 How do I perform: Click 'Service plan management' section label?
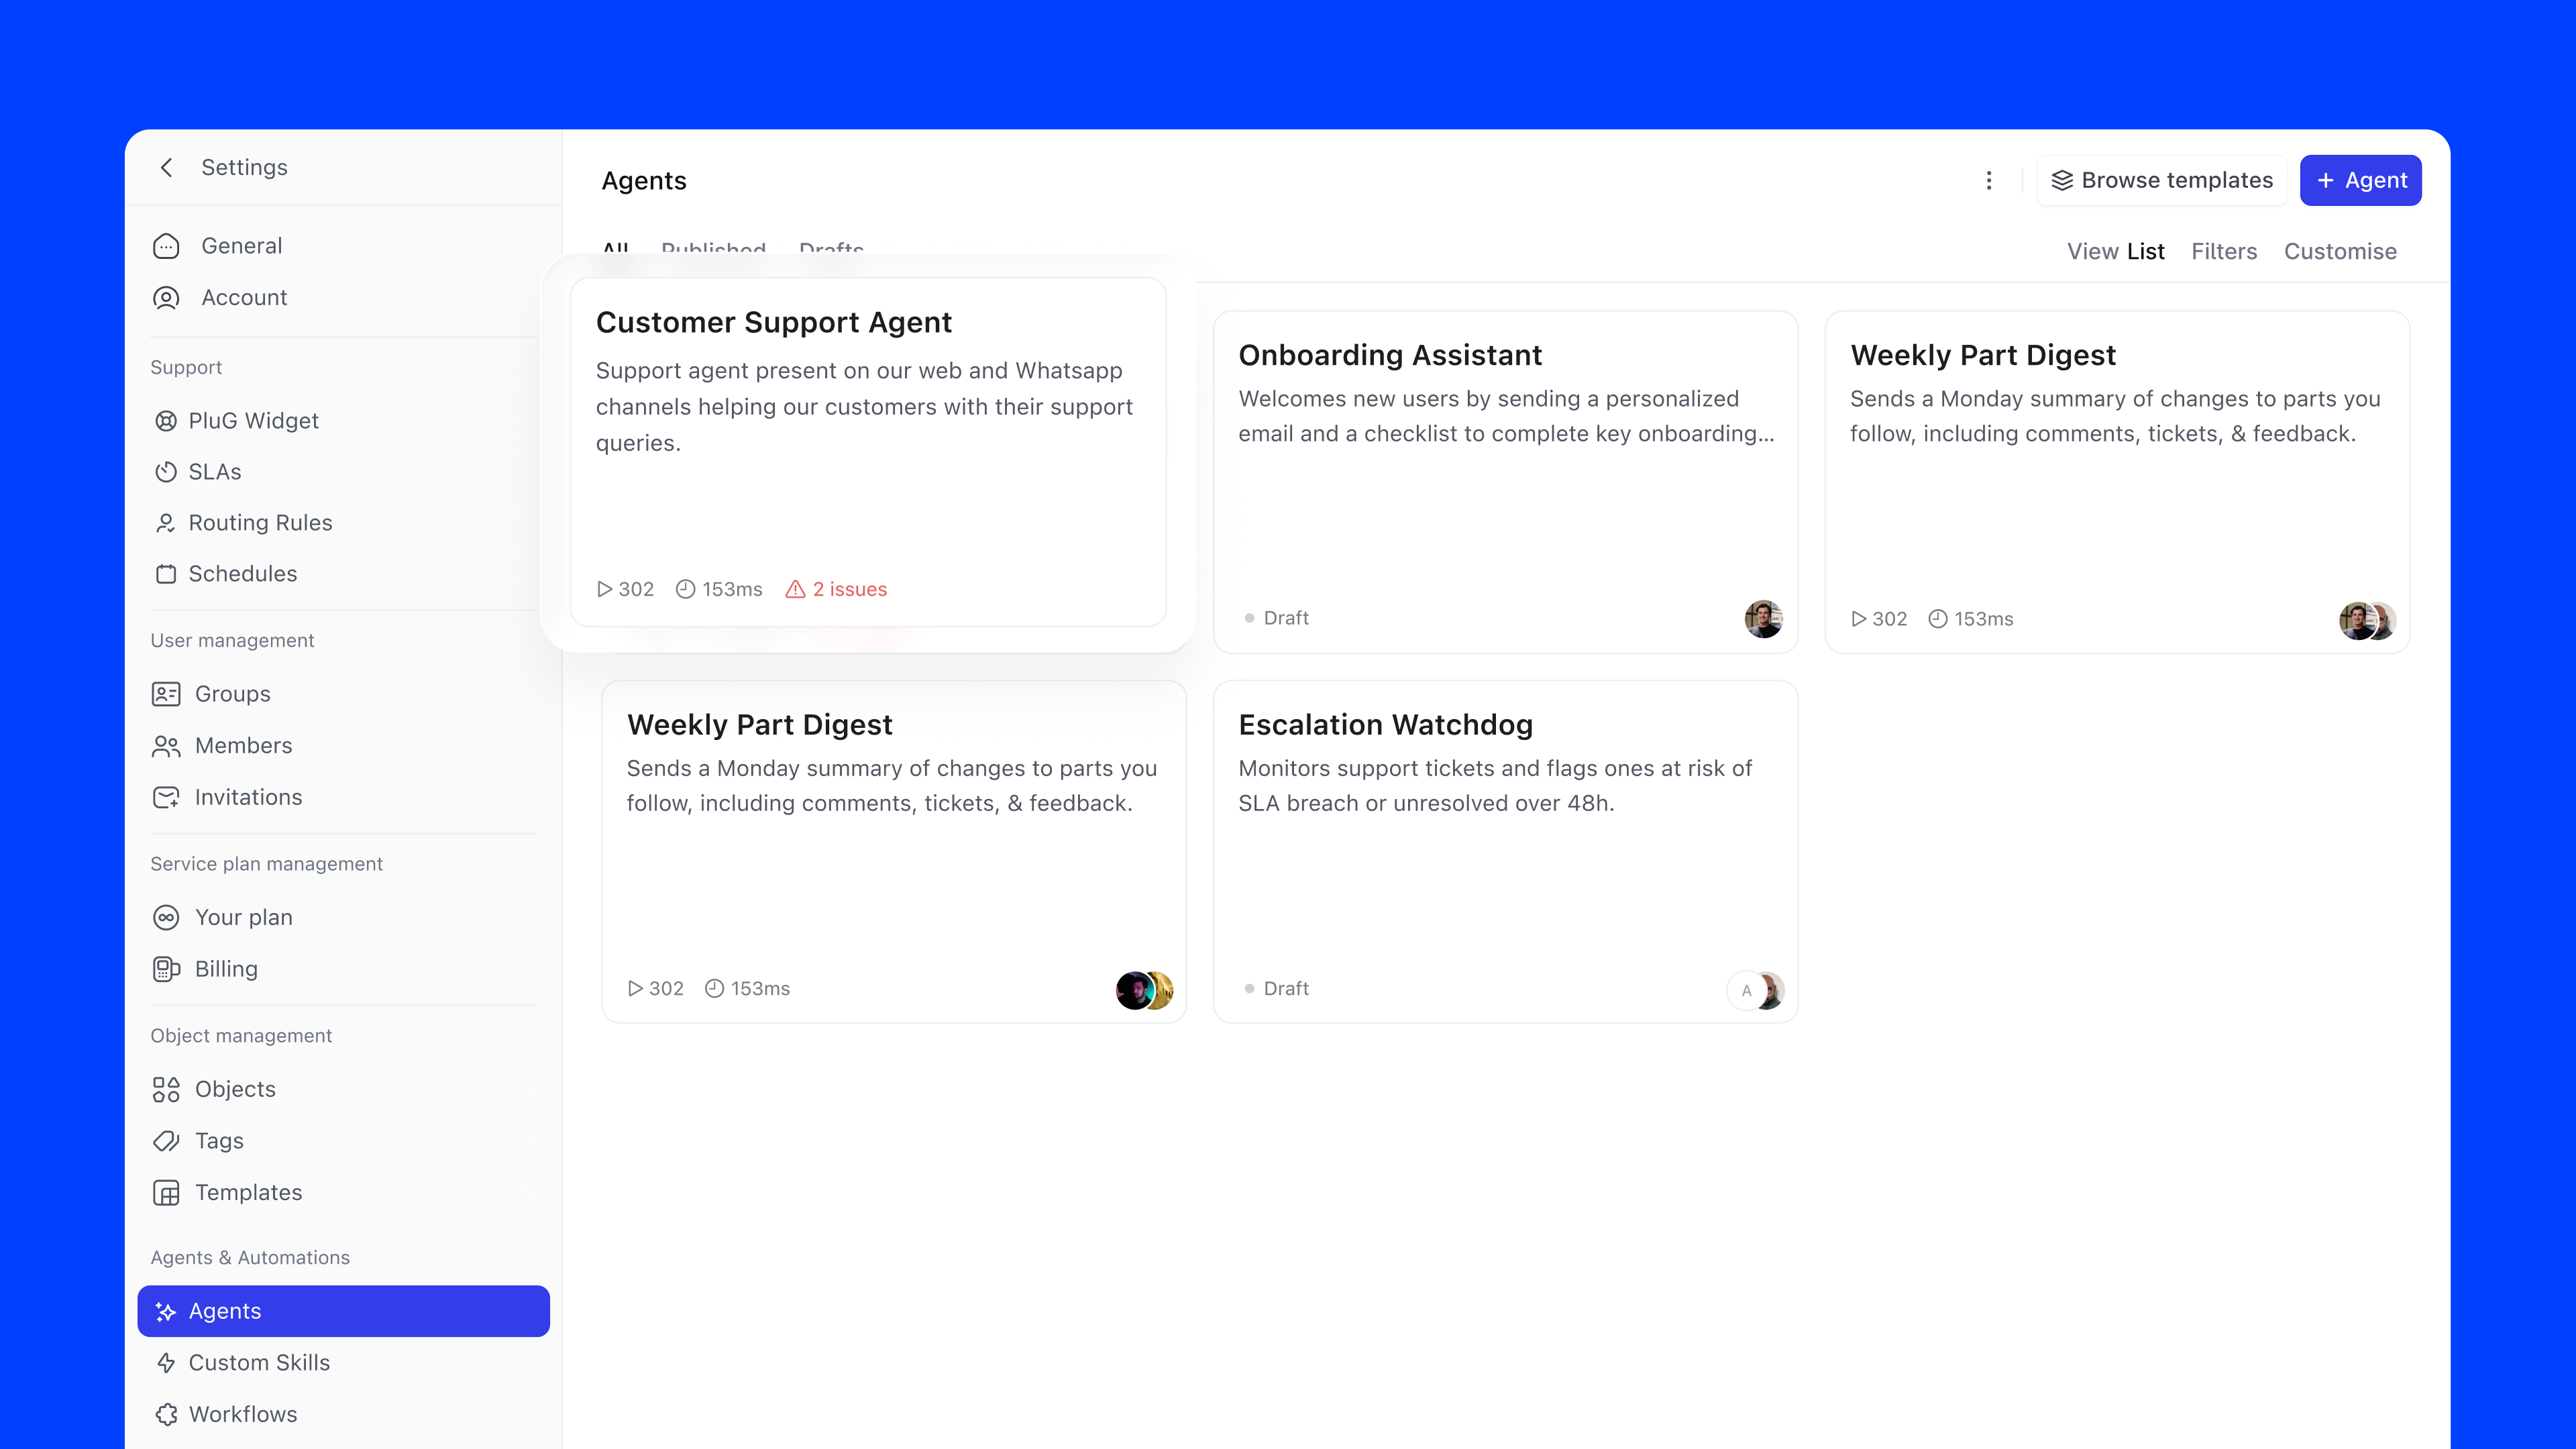[266, 864]
